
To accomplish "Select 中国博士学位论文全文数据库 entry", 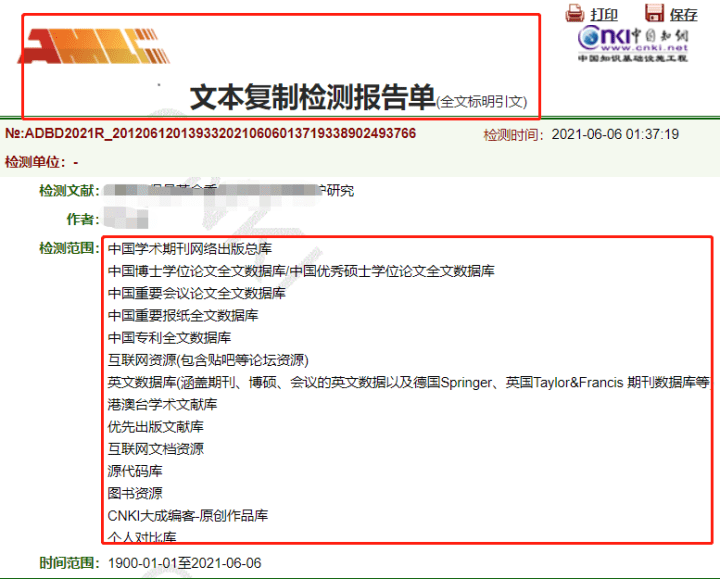I will (x=197, y=271).
